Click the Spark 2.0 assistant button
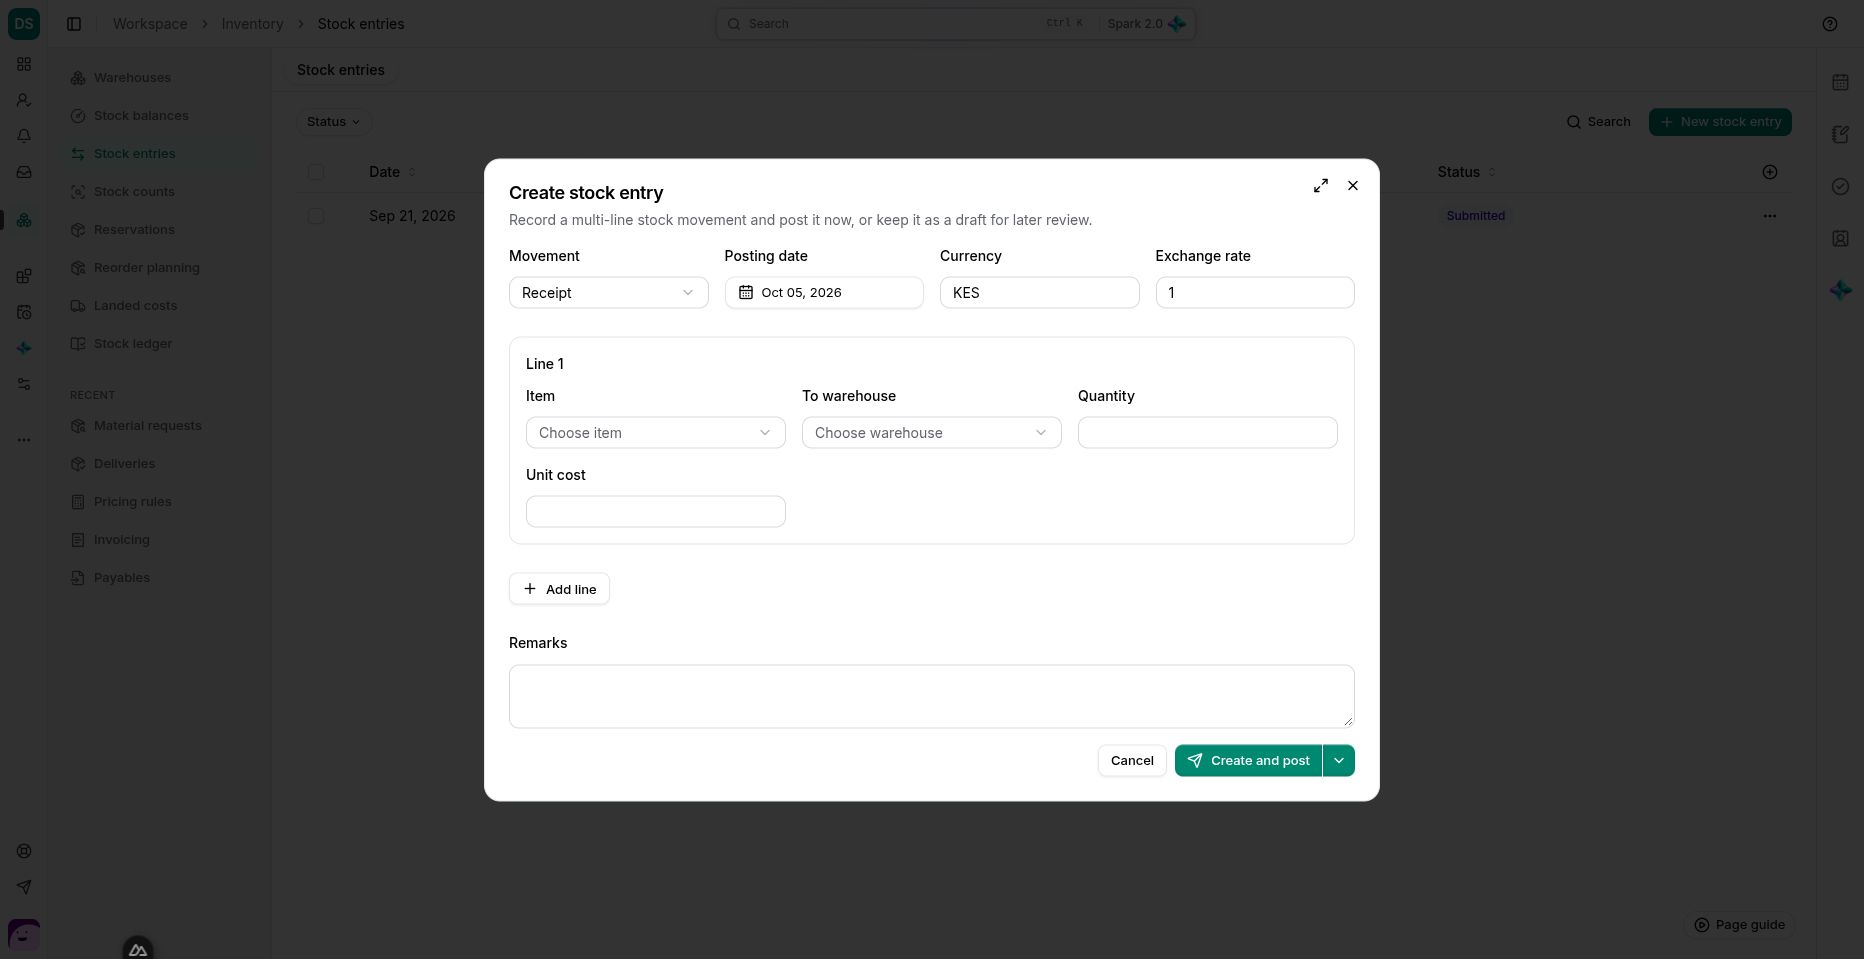Screen dimensions: 1864x959 pyautogui.click(x=1146, y=24)
